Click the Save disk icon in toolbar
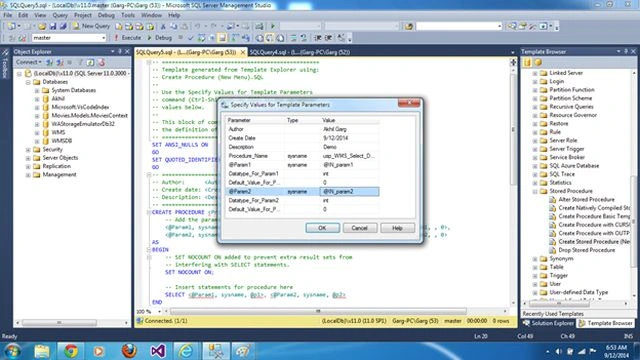The width and height of the screenshot is (640, 360). coord(53,26)
